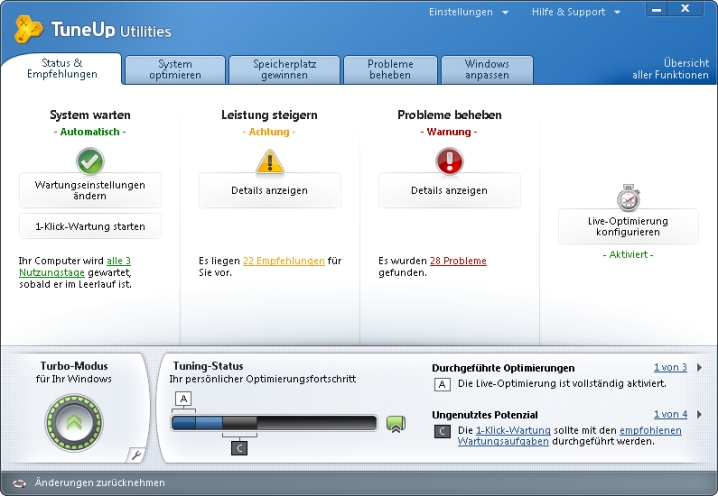The image size is (718, 496).
Task: Click the yellow warning triangle icon
Action: click(x=270, y=160)
